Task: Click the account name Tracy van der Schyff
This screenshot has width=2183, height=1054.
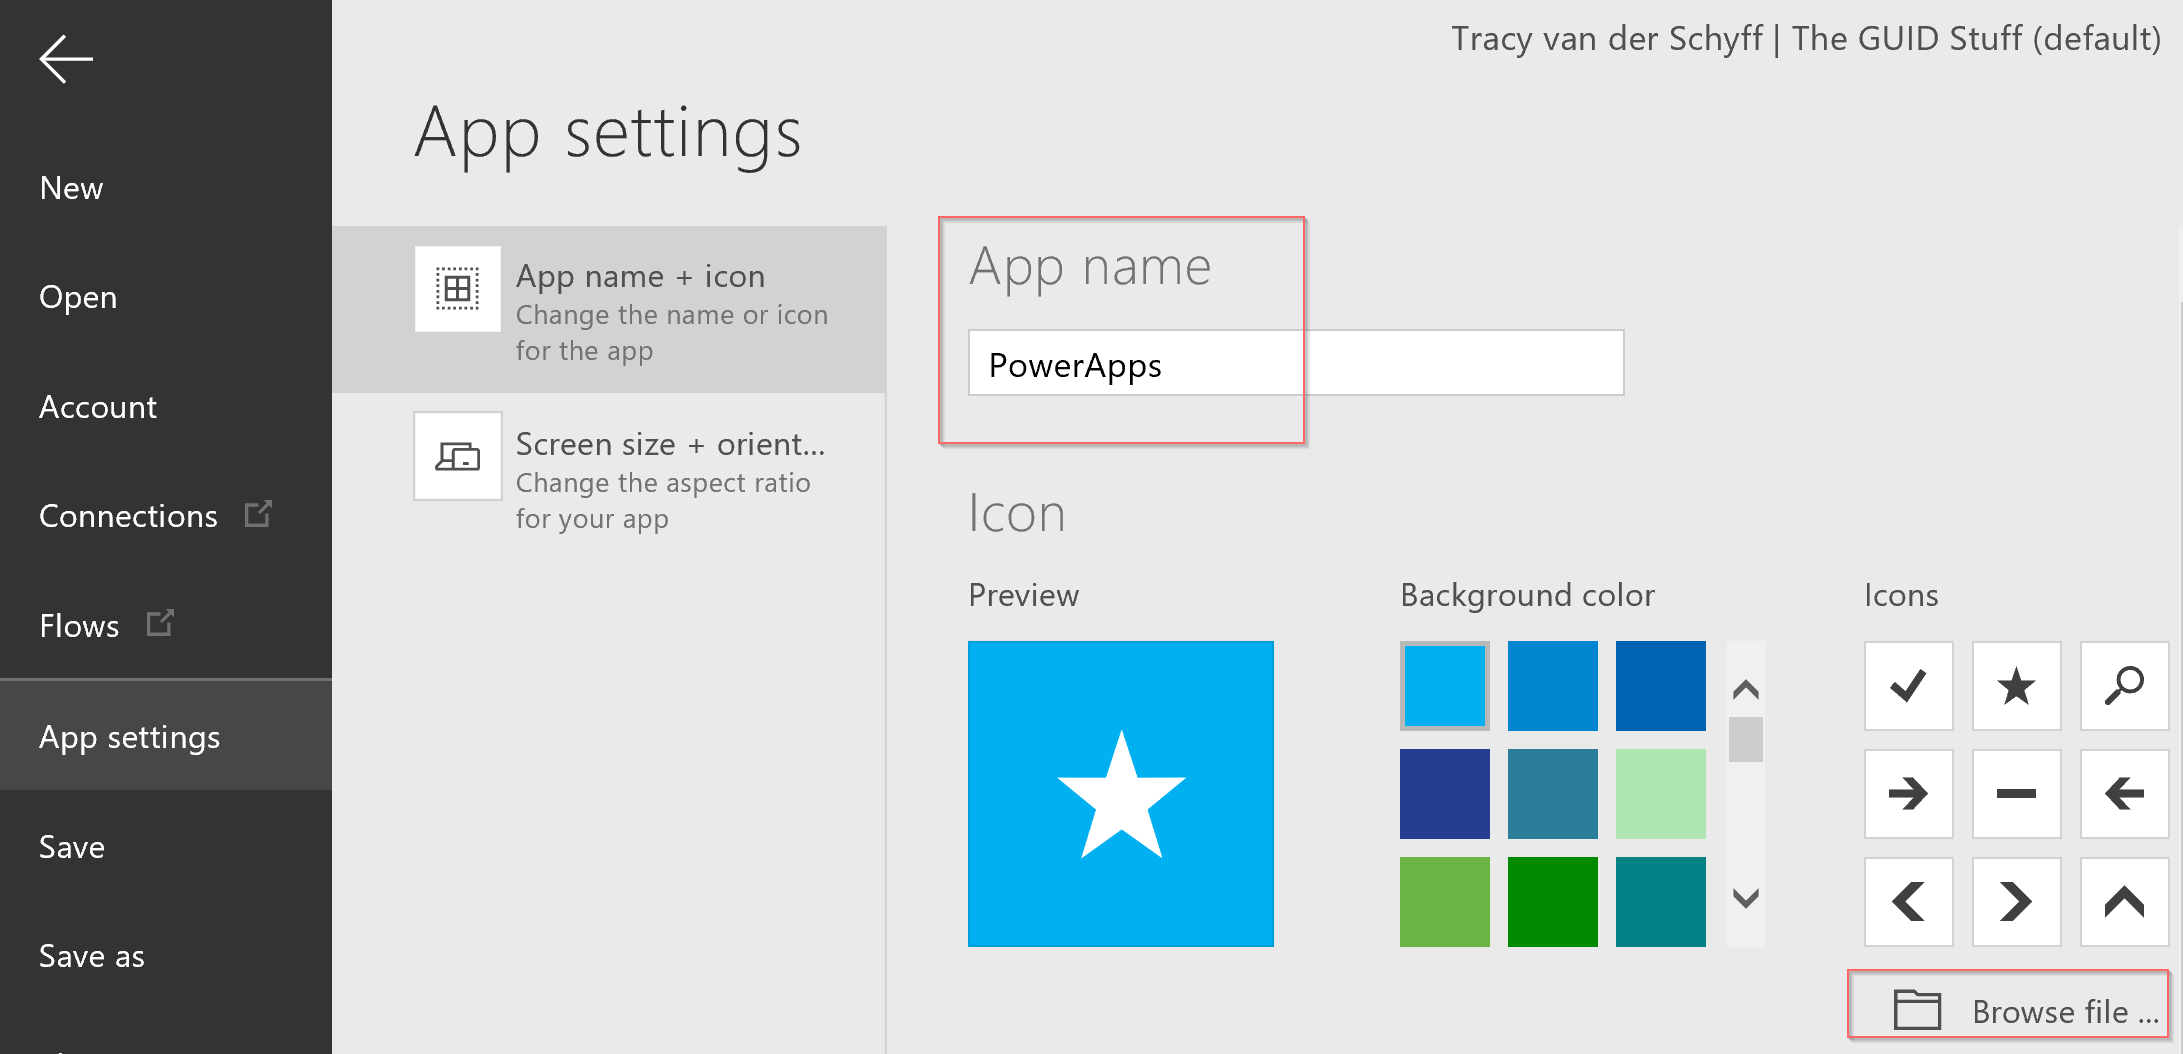Action: 1607,38
